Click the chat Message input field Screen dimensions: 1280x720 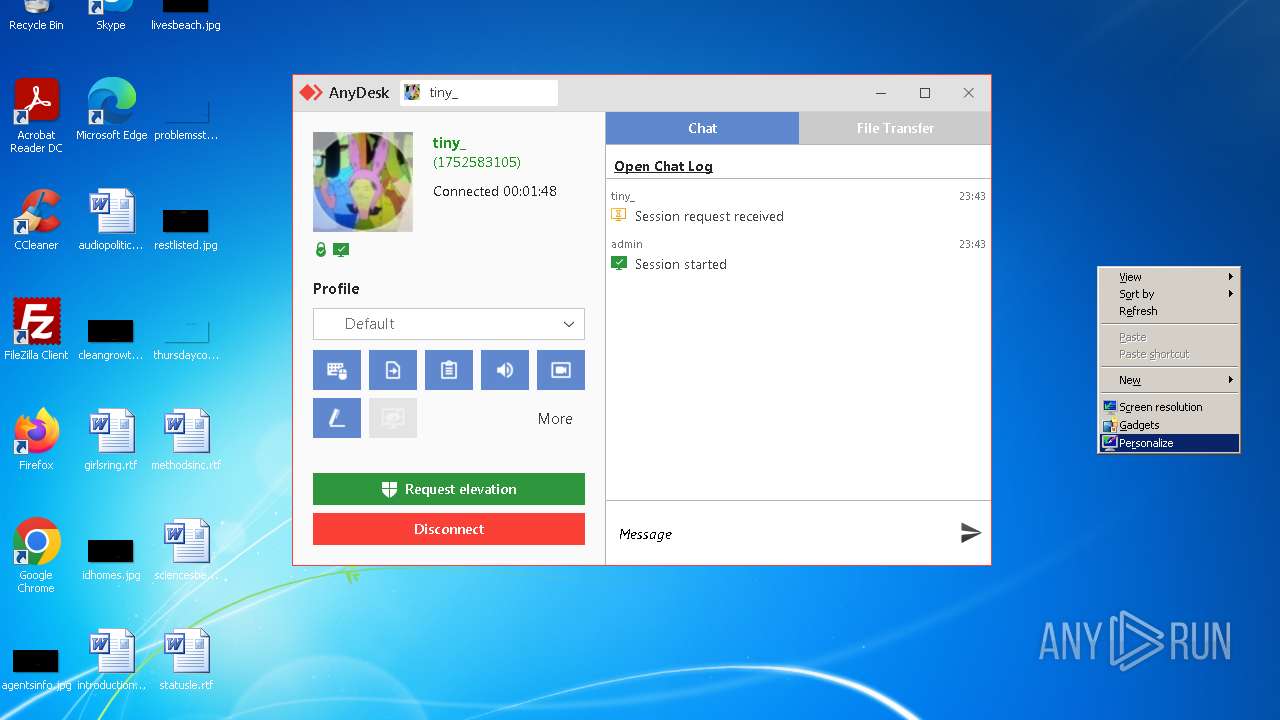780,534
